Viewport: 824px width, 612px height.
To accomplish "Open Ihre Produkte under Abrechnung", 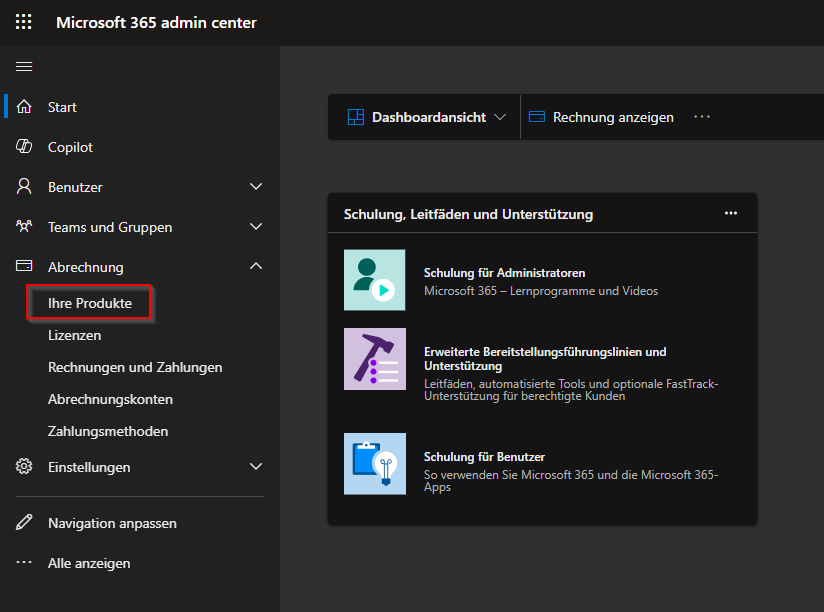I will point(90,303).
